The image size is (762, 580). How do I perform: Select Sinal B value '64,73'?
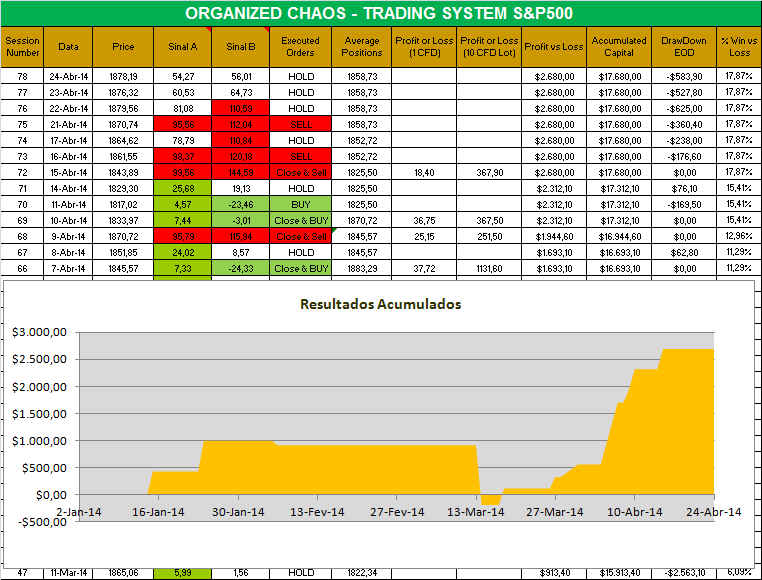(x=241, y=92)
